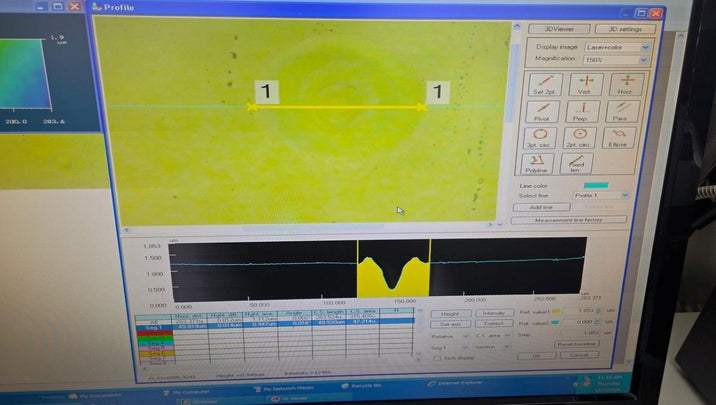Click the My Network Places shortcut
The width and height of the screenshot is (716, 405).
tap(284, 389)
